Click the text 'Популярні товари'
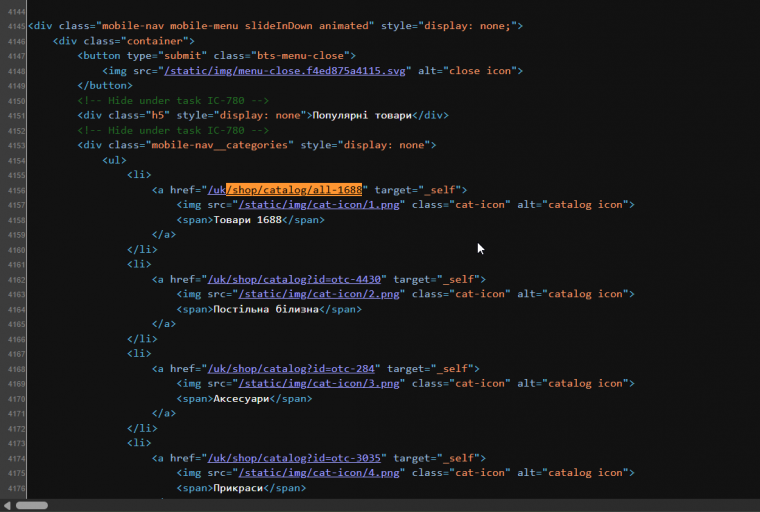Image resolution: width=760 pixels, height=512 pixels. pyautogui.click(x=362, y=115)
